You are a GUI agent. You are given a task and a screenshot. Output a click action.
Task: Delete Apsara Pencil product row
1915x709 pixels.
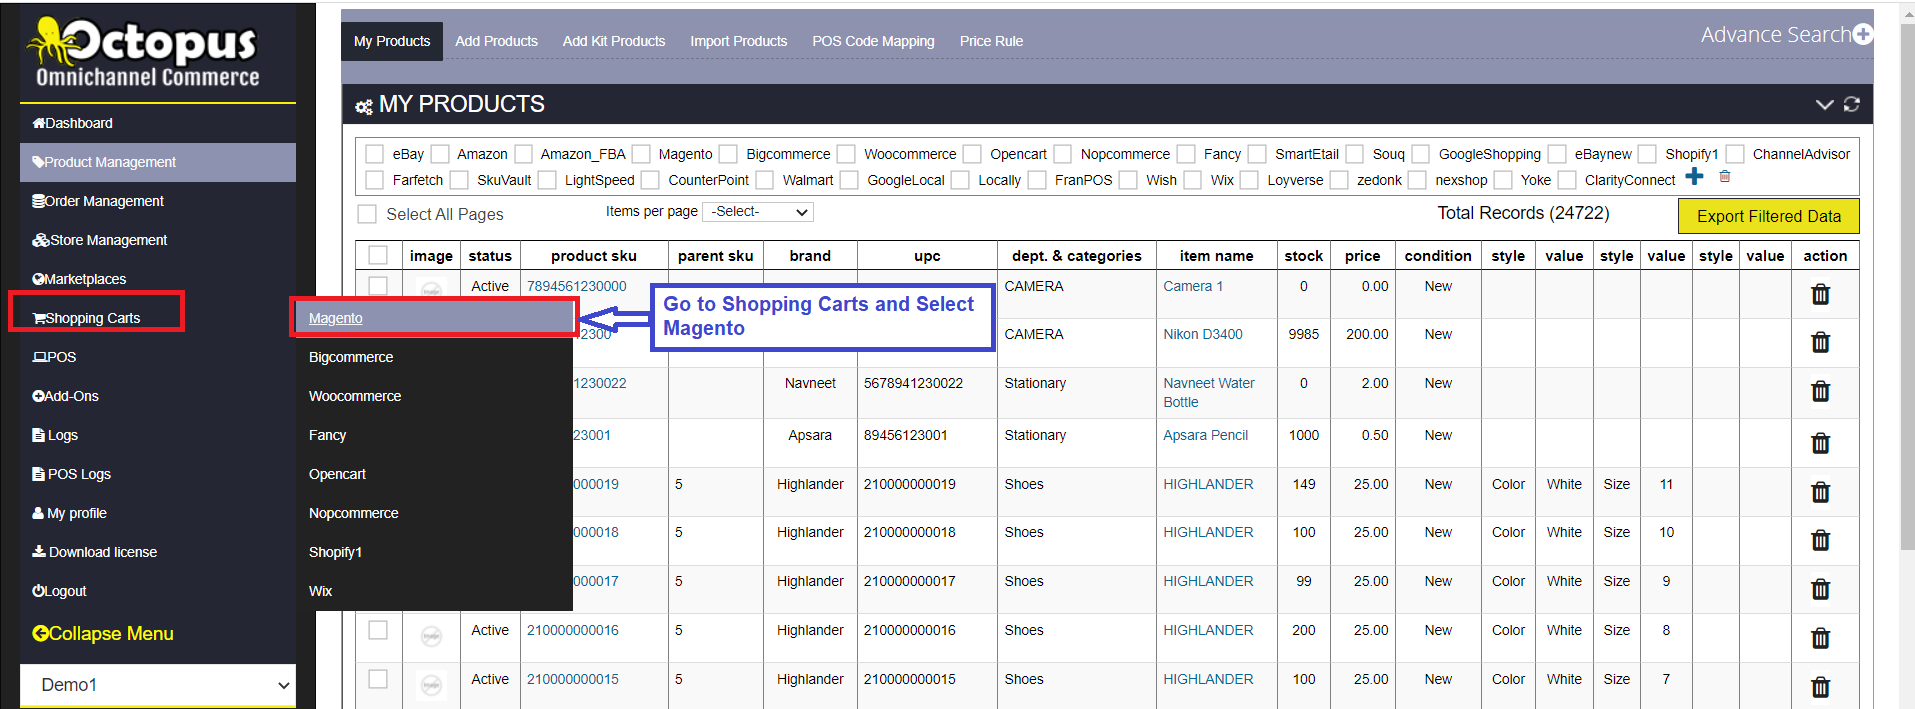coord(1820,443)
